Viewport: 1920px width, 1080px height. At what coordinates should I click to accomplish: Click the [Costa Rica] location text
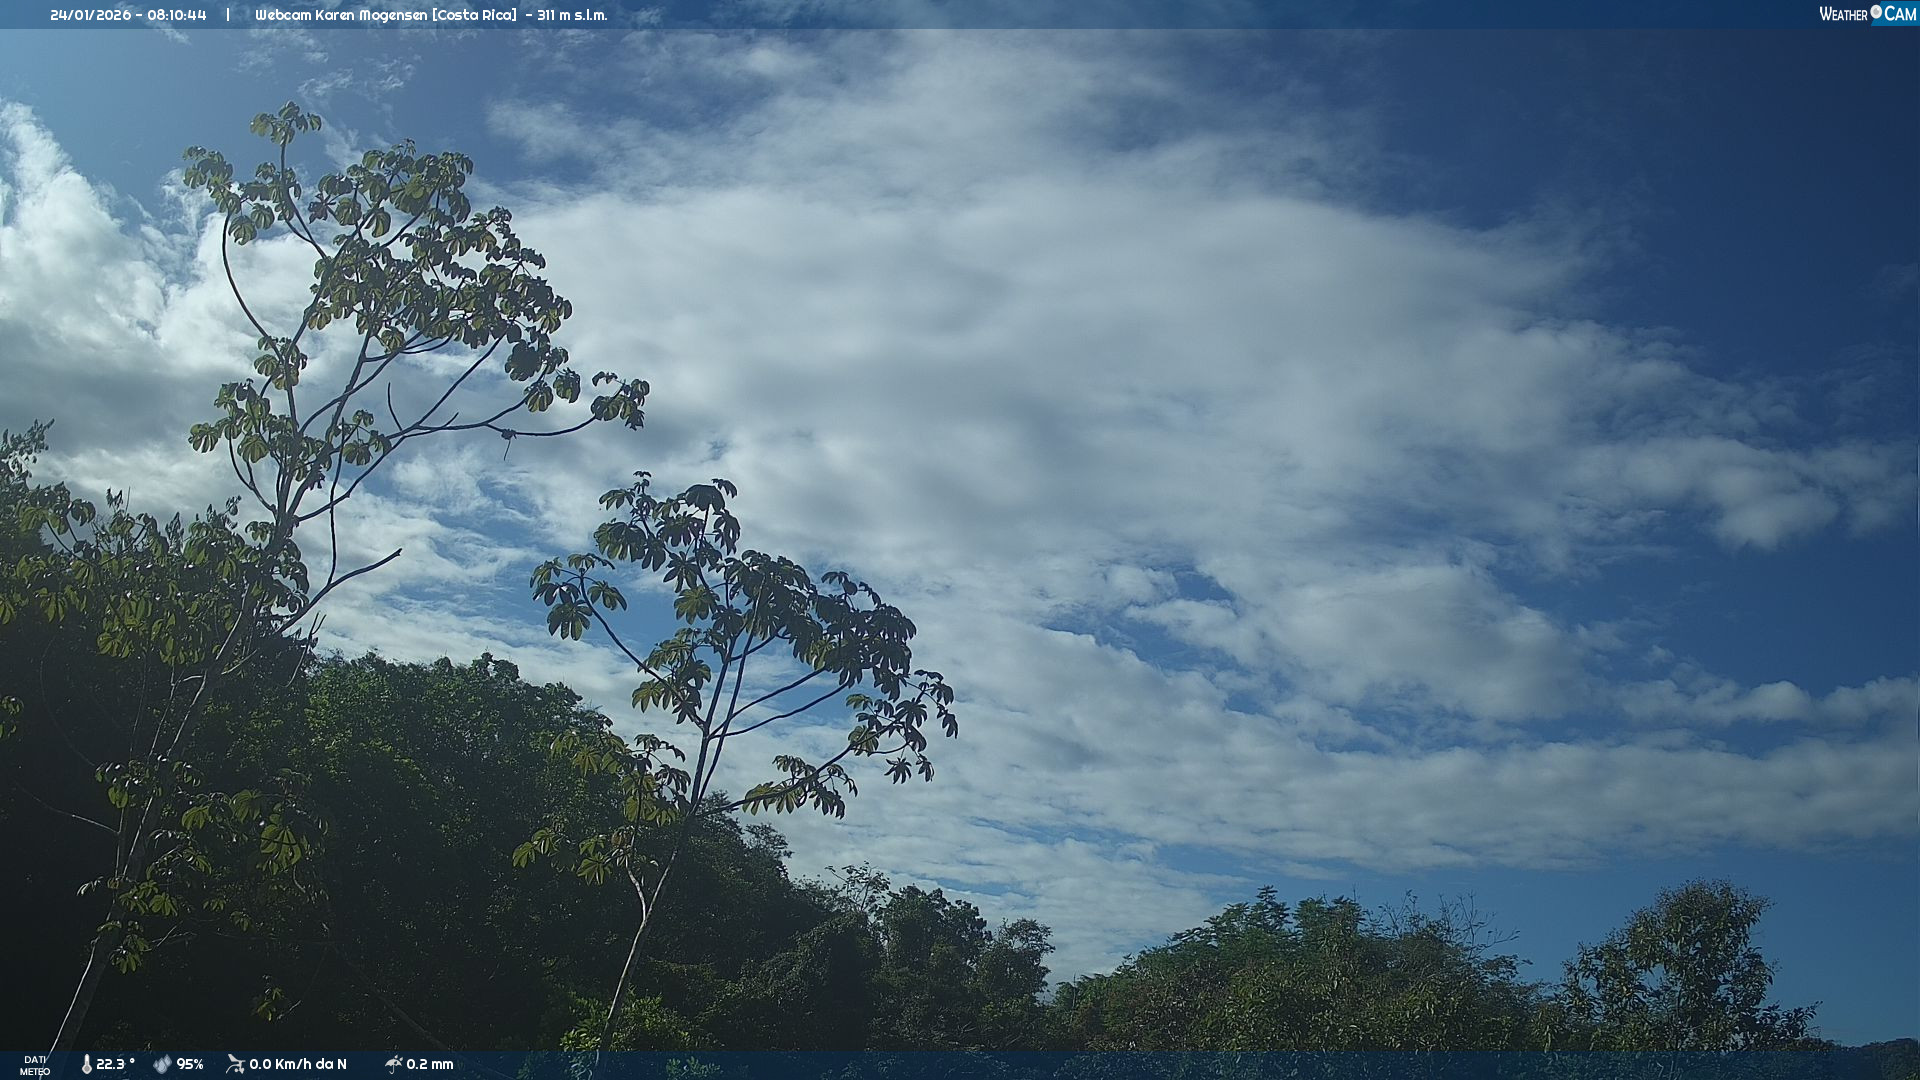(474, 15)
